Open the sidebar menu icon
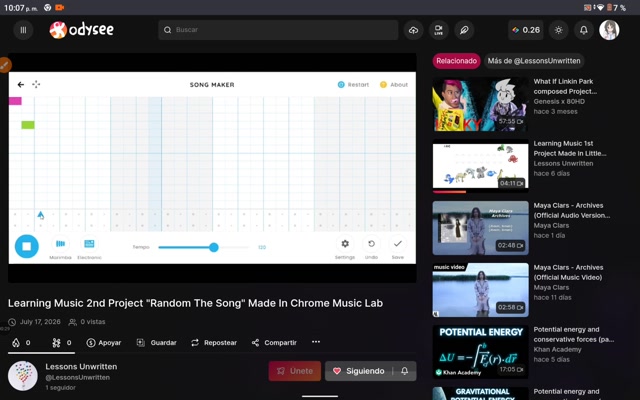Image resolution: width=640 pixels, height=400 pixels. (x=23, y=30)
